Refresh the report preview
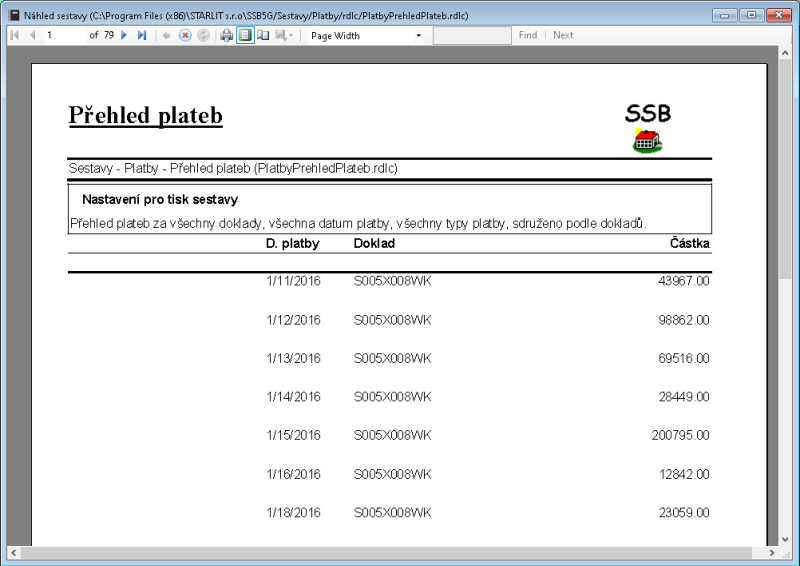Viewport: 800px width, 566px height. click(x=204, y=35)
